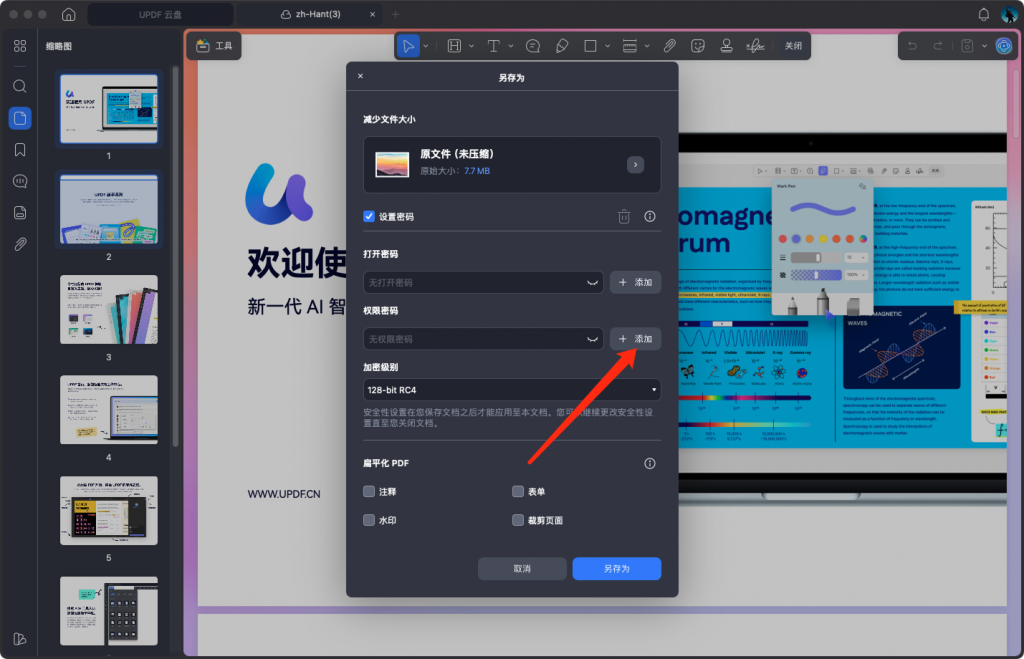This screenshot has height=659, width=1024.
Task: Click 关闭 in the annotation toolbar
Action: [x=793, y=46]
